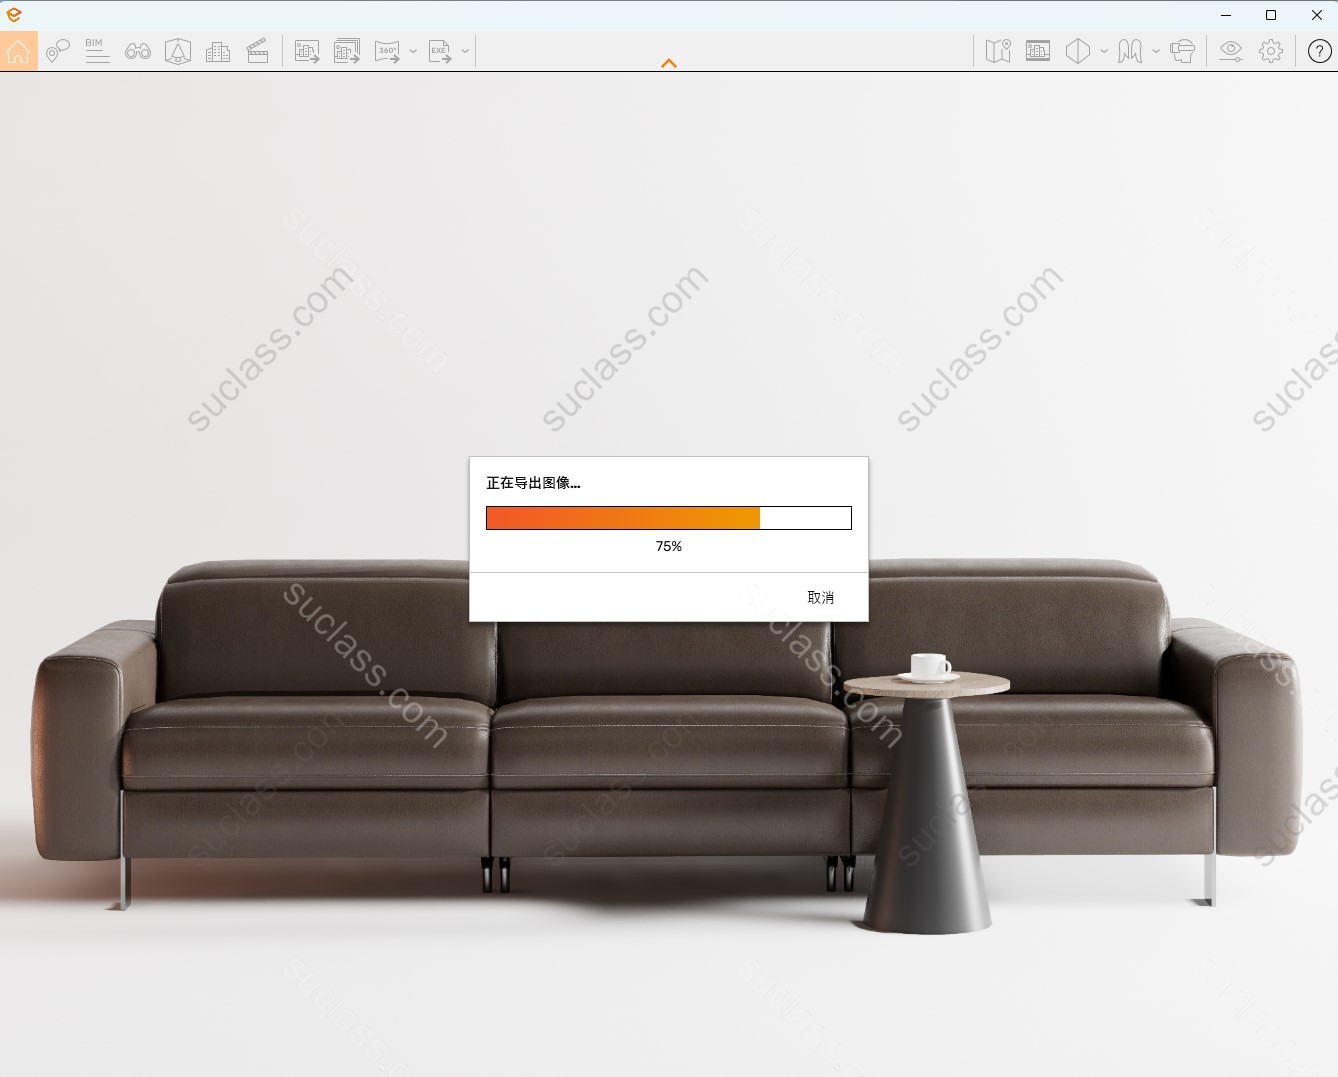The image size is (1338, 1077).
Task: Click the single screenshot export icon
Action: pyautogui.click(x=307, y=51)
